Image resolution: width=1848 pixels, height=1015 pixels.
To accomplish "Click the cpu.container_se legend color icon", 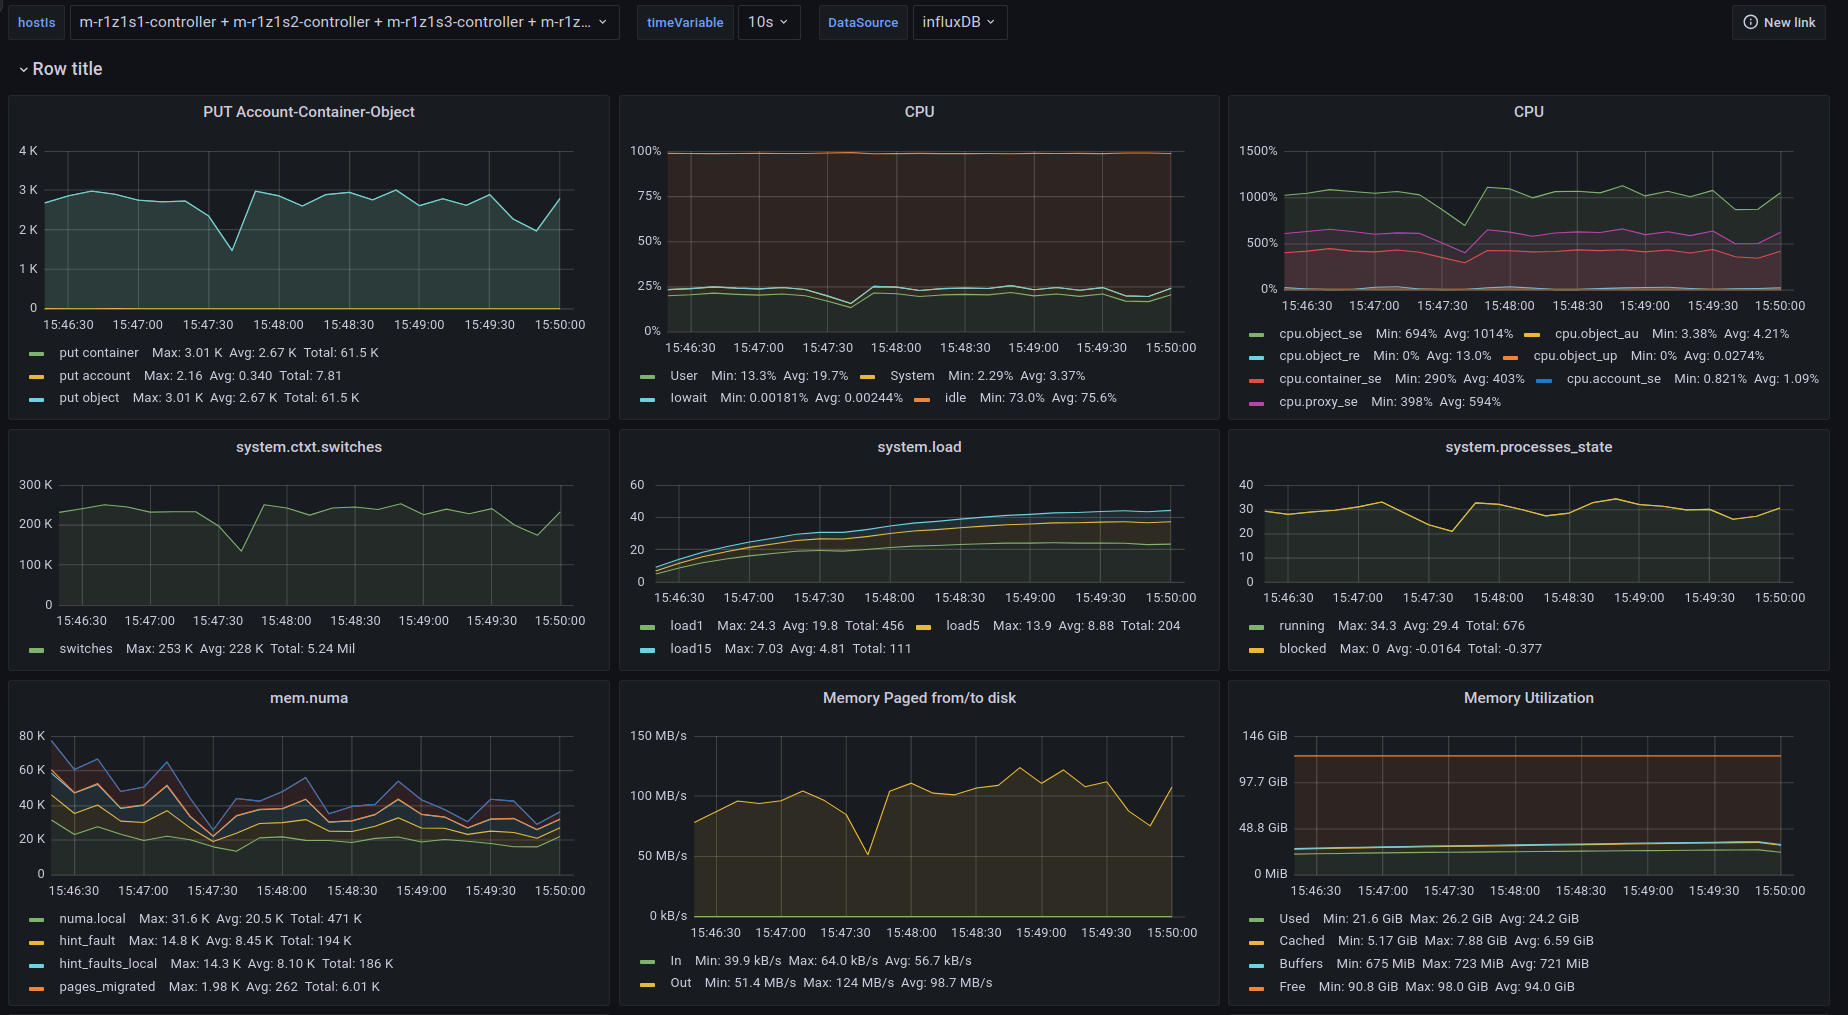I will (1256, 380).
